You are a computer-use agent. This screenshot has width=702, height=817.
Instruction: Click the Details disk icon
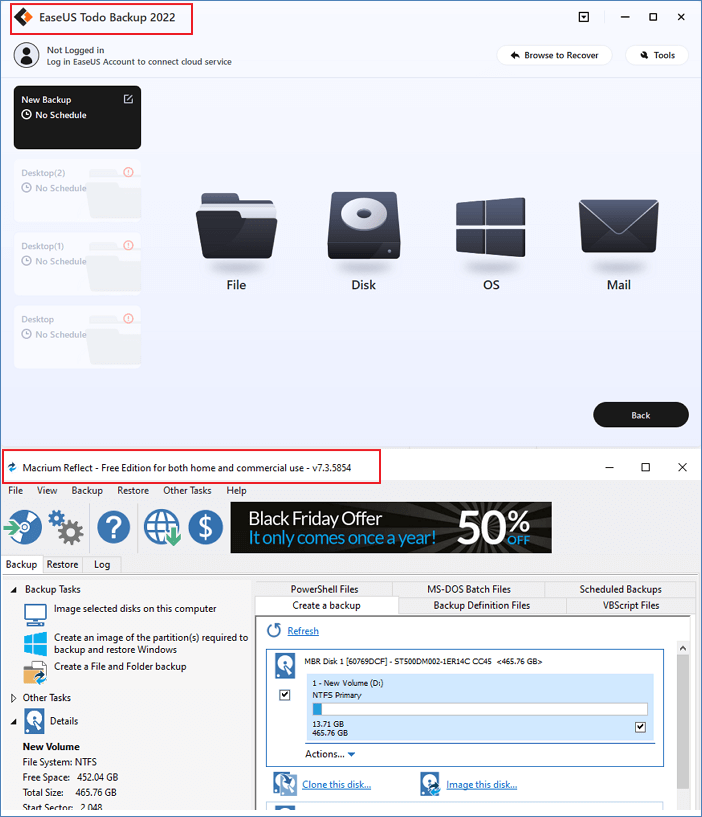tap(34, 721)
